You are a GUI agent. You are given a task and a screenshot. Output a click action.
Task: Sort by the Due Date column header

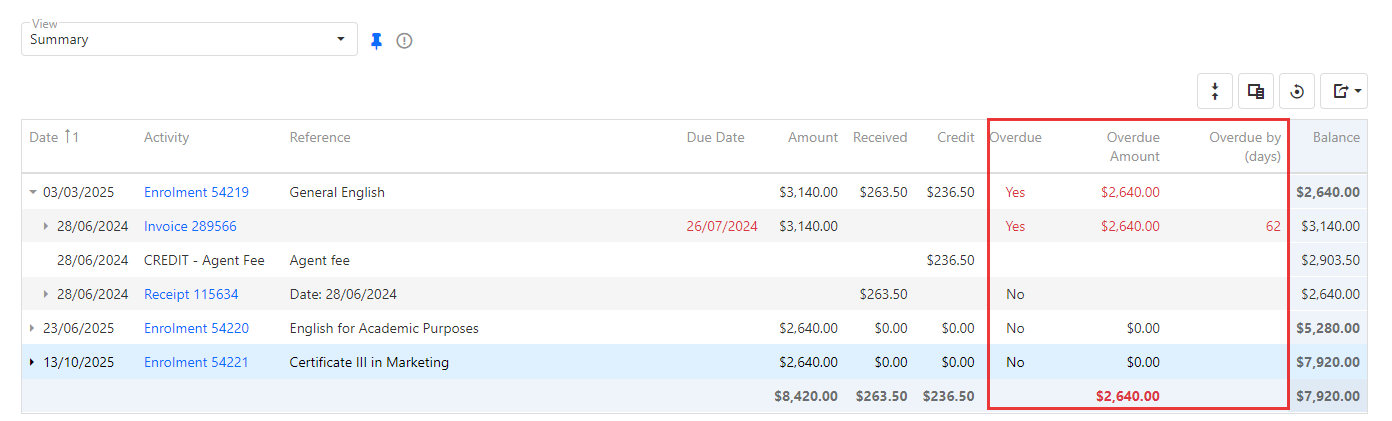(715, 137)
